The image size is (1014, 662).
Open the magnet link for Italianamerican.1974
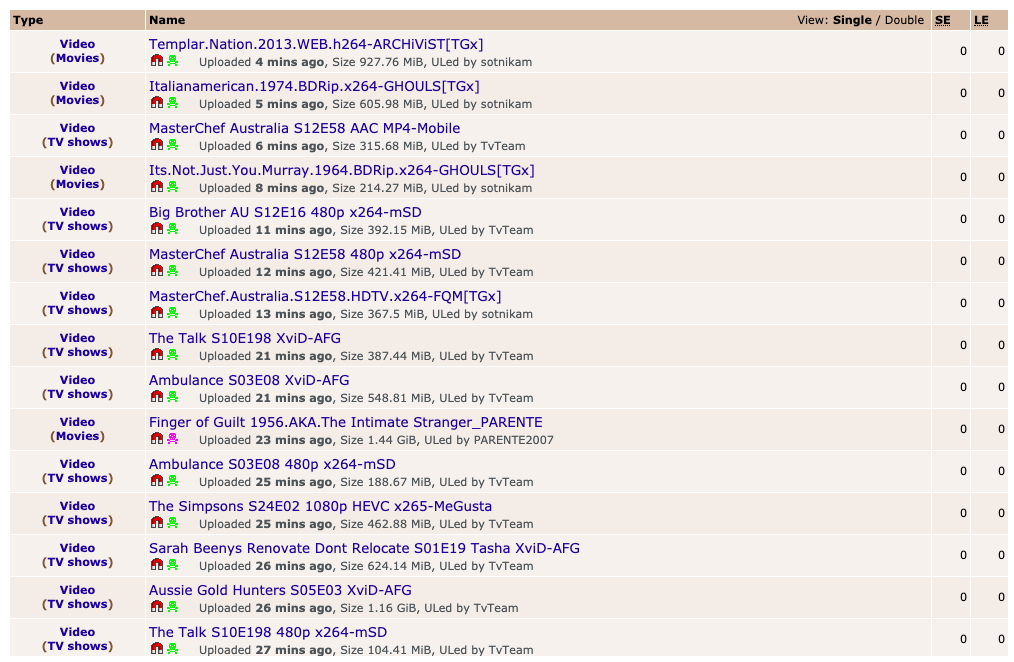point(156,103)
